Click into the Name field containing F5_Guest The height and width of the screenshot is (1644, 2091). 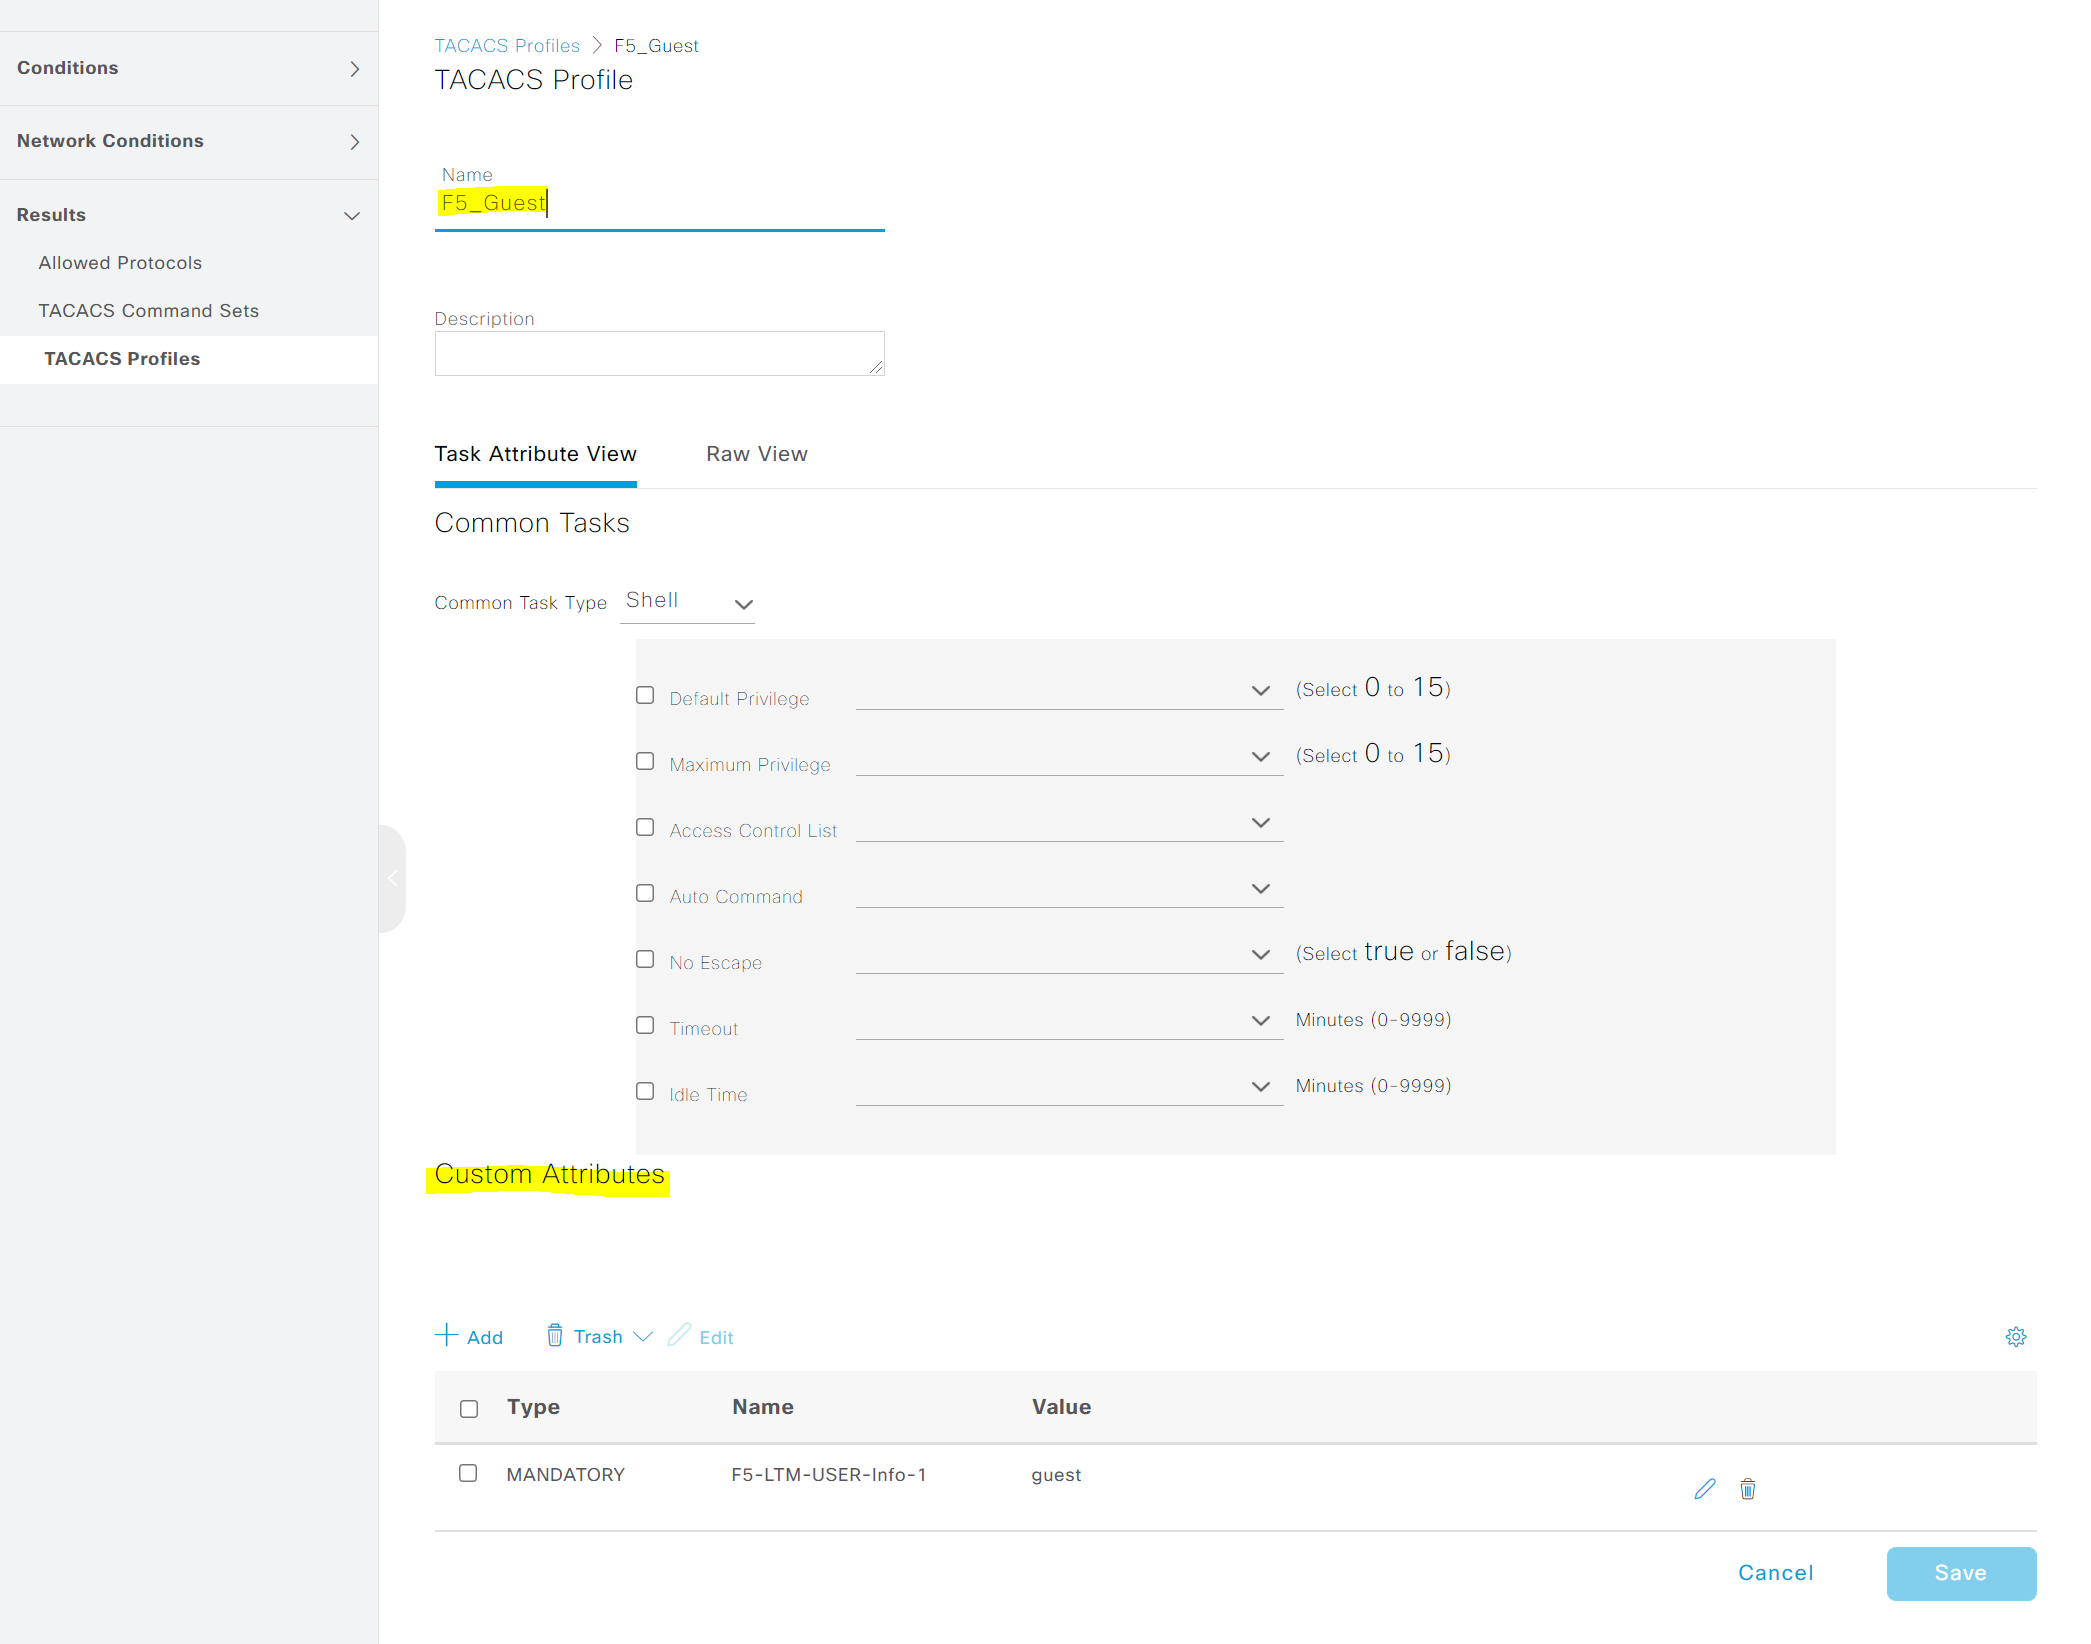click(x=659, y=204)
